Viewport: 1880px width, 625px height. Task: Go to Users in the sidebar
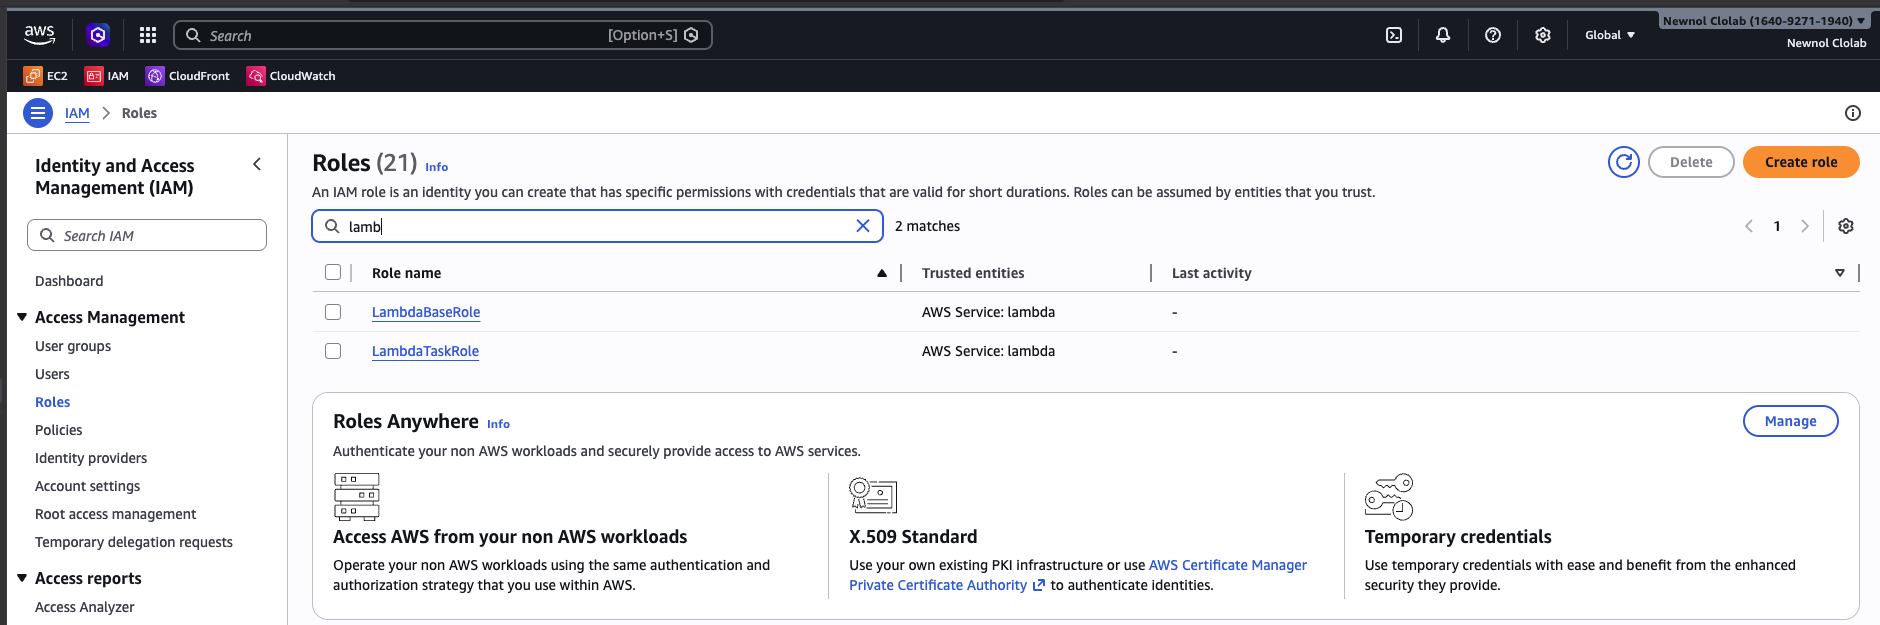[x=52, y=374]
